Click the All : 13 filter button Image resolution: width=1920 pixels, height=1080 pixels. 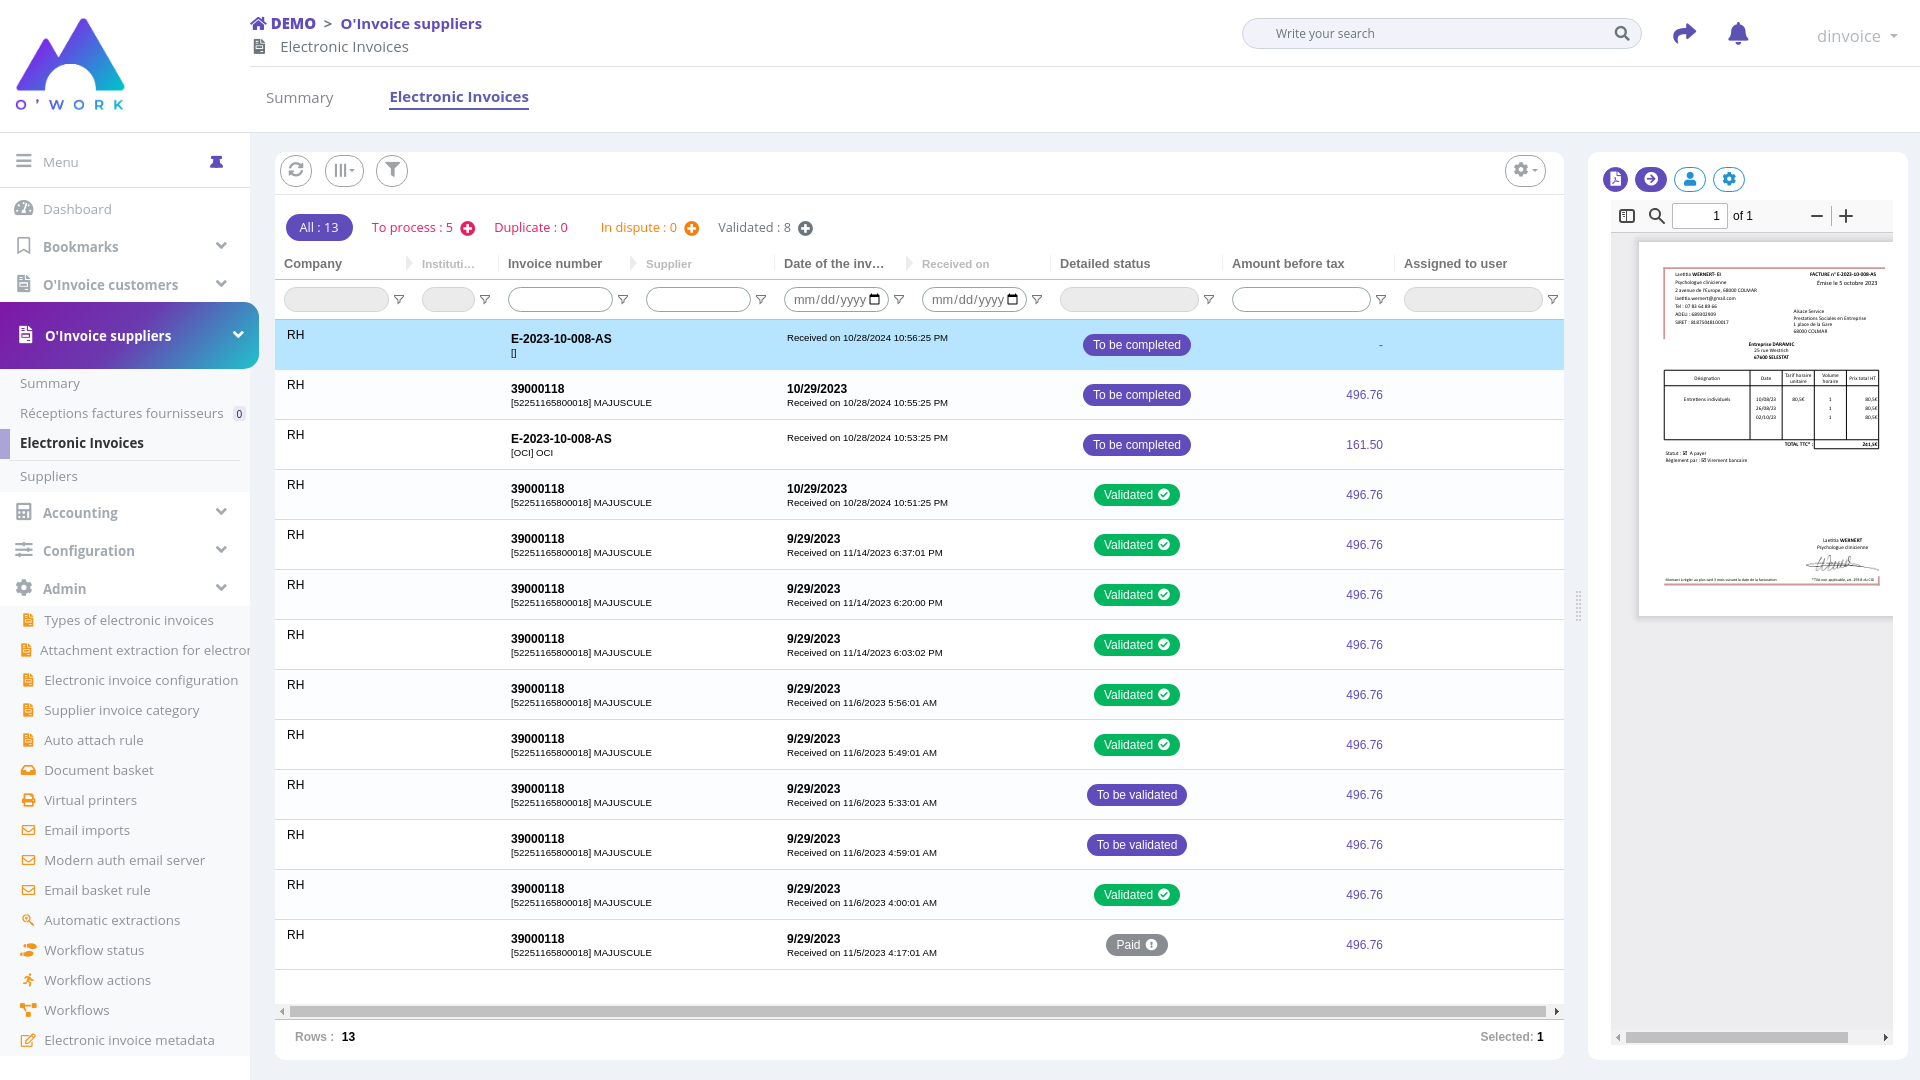319,228
